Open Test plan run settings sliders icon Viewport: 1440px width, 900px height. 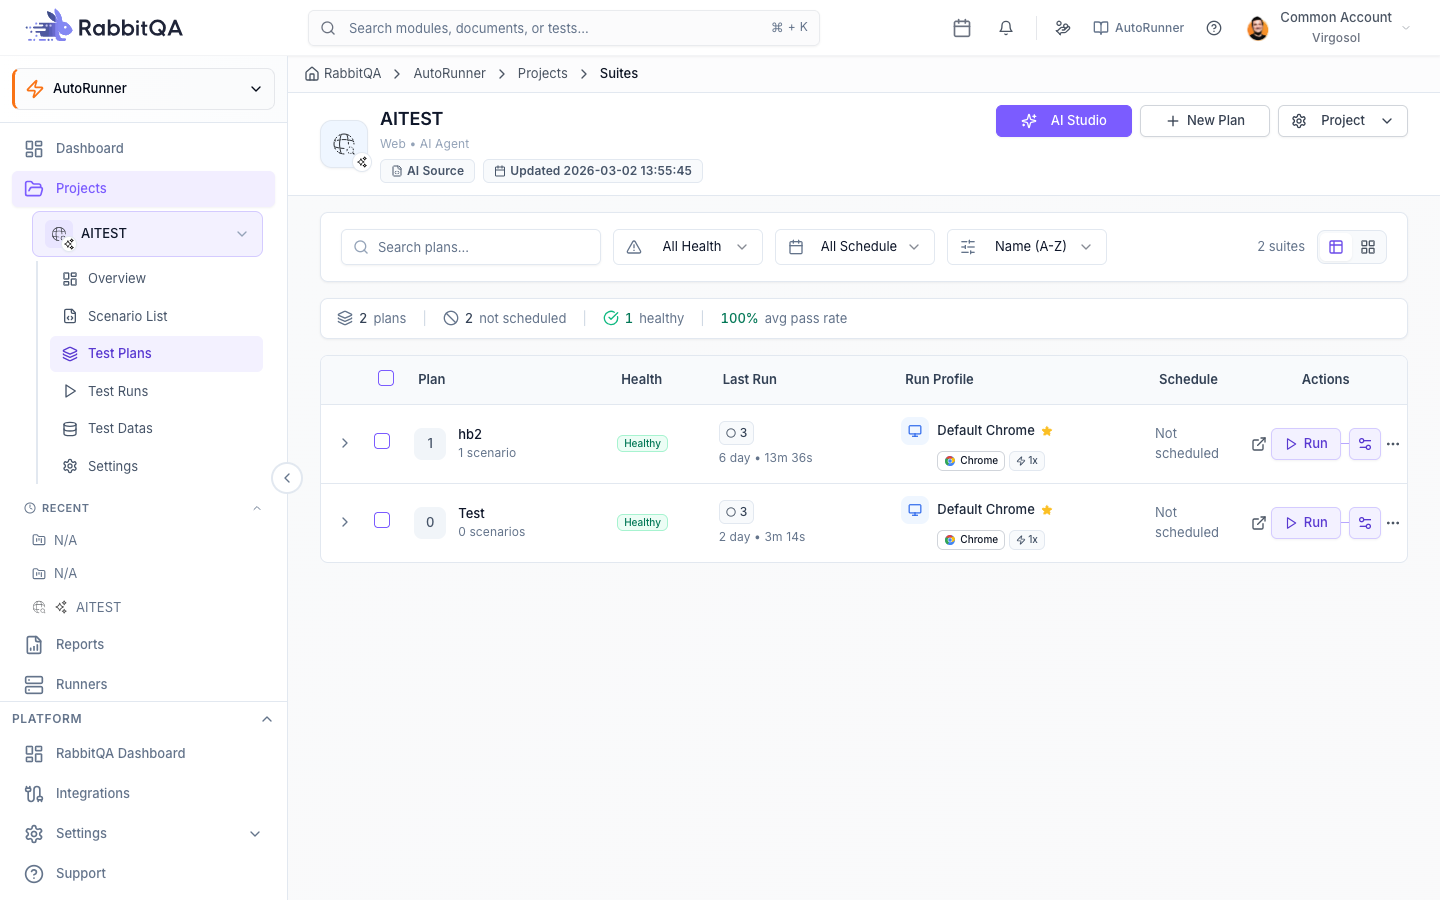[x=1365, y=523]
